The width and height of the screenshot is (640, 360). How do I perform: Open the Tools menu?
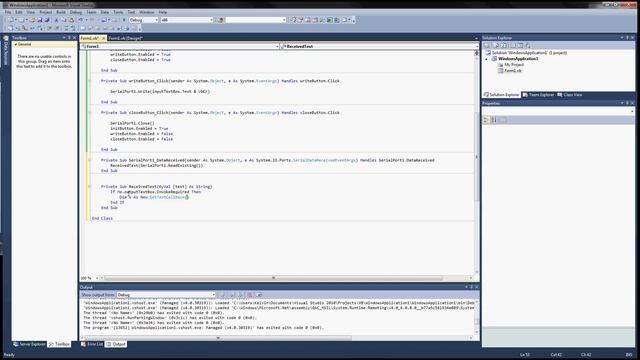coord(118,12)
